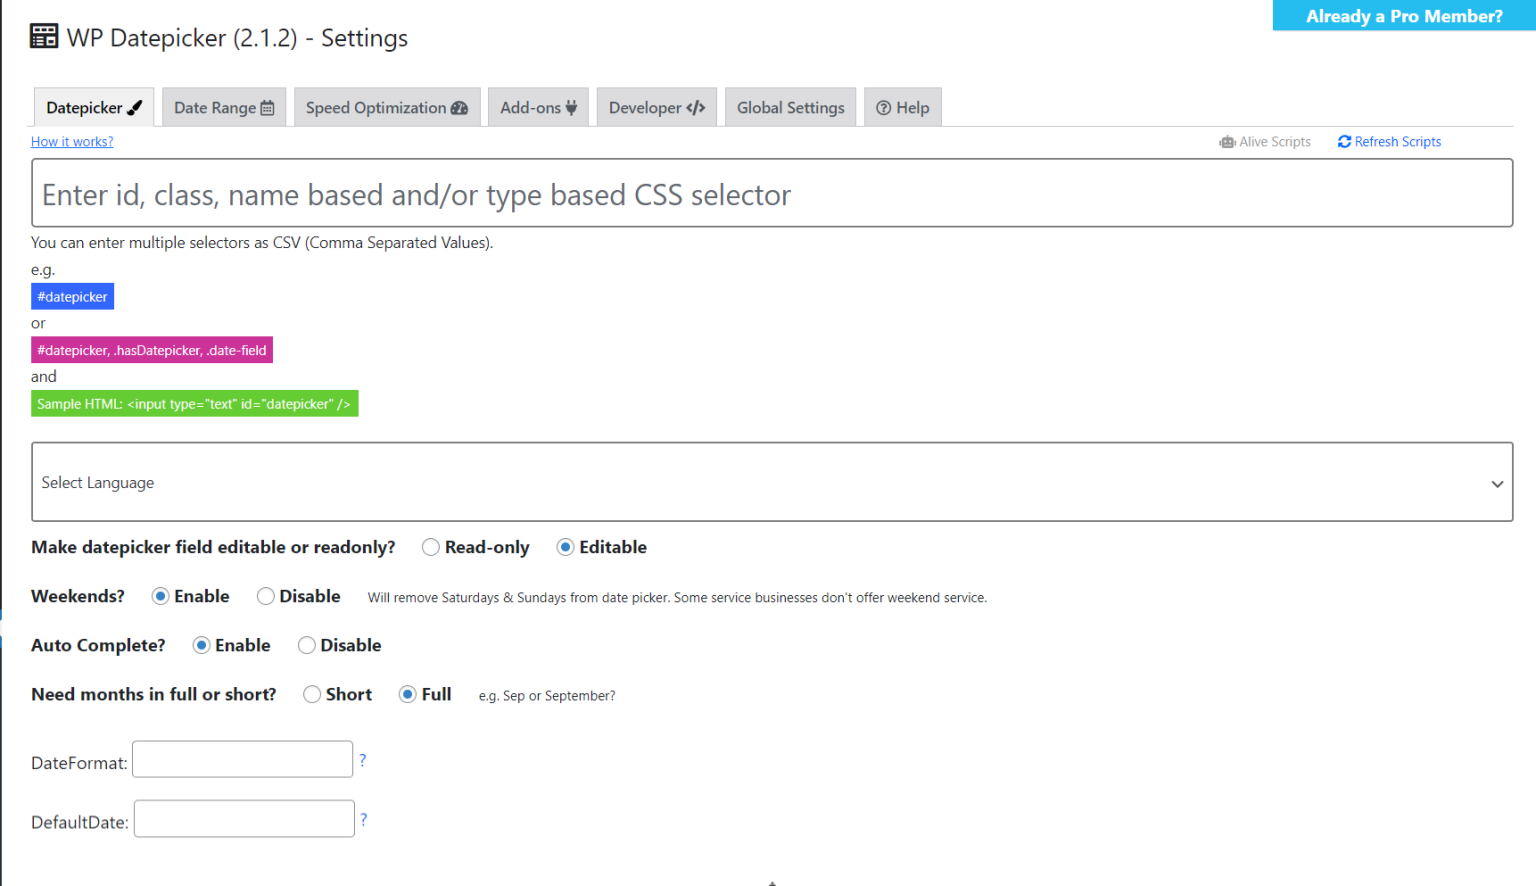Click the Refresh Scripts circular arrows icon
Image resolution: width=1536 pixels, height=886 pixels.
pyautogui.click(x=1344, y=142)
